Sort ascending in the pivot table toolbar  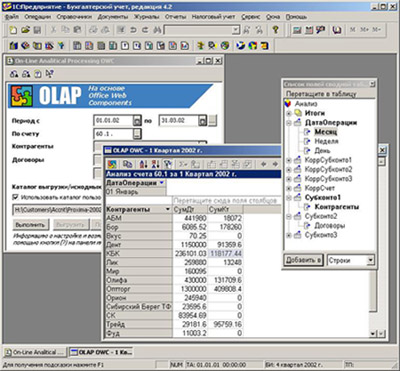[144, 164]
